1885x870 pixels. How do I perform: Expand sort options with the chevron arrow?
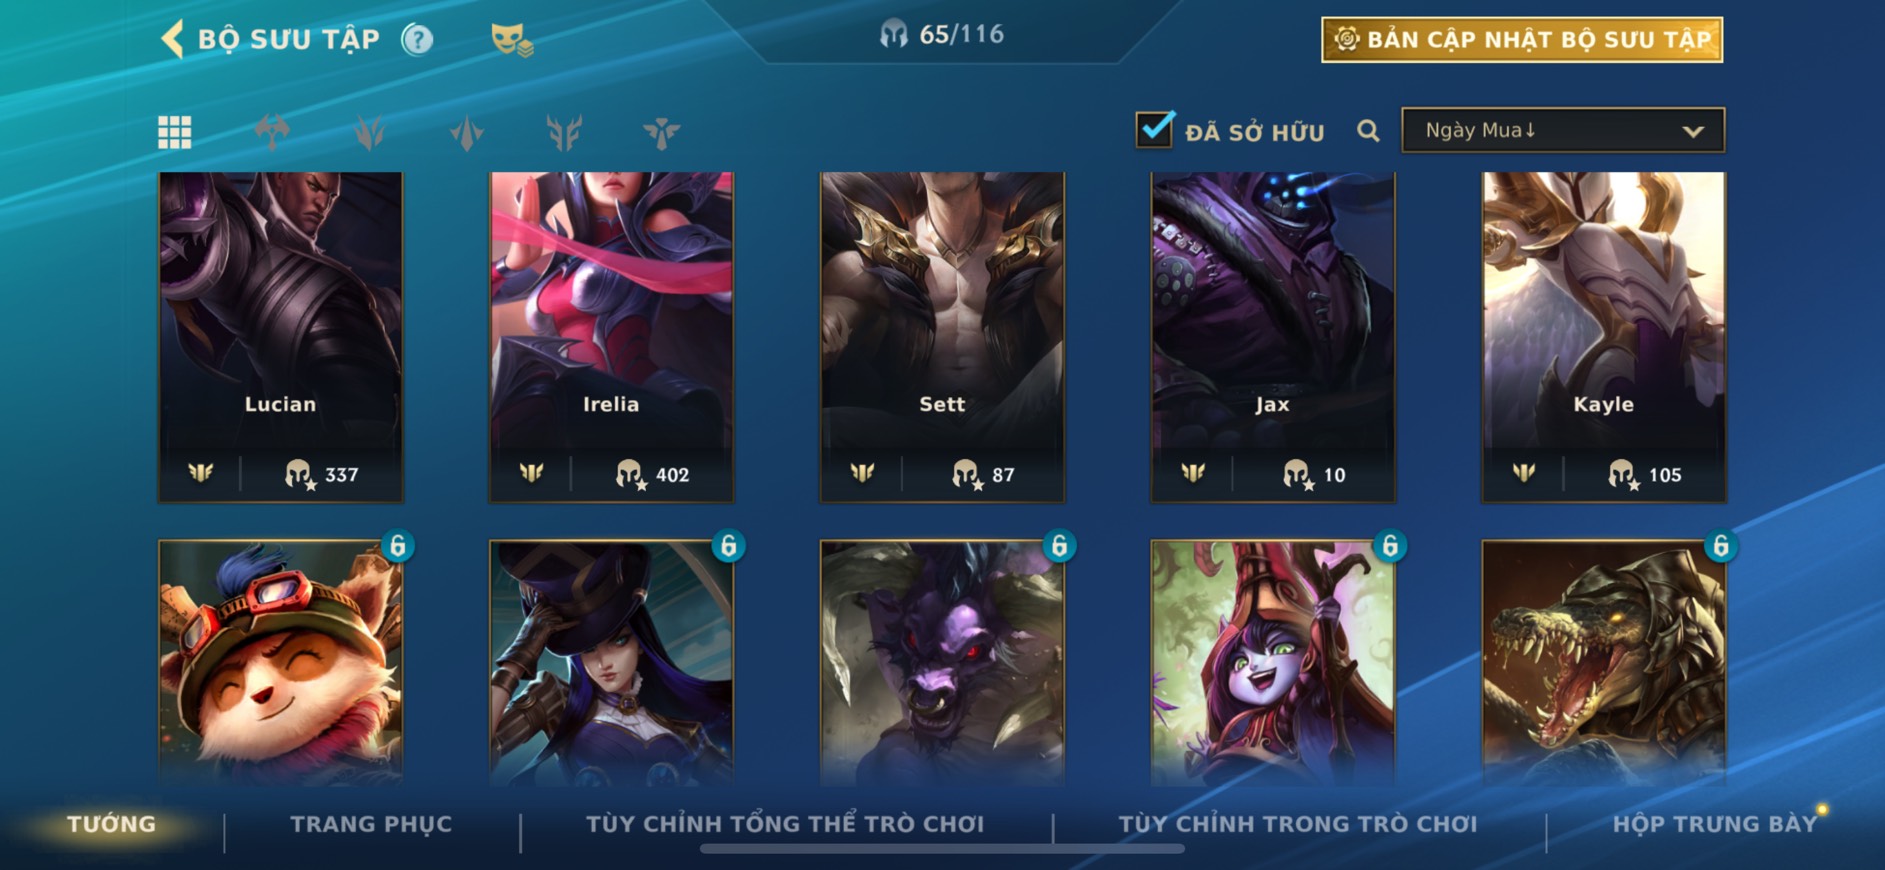click(x=1692, y=131)
